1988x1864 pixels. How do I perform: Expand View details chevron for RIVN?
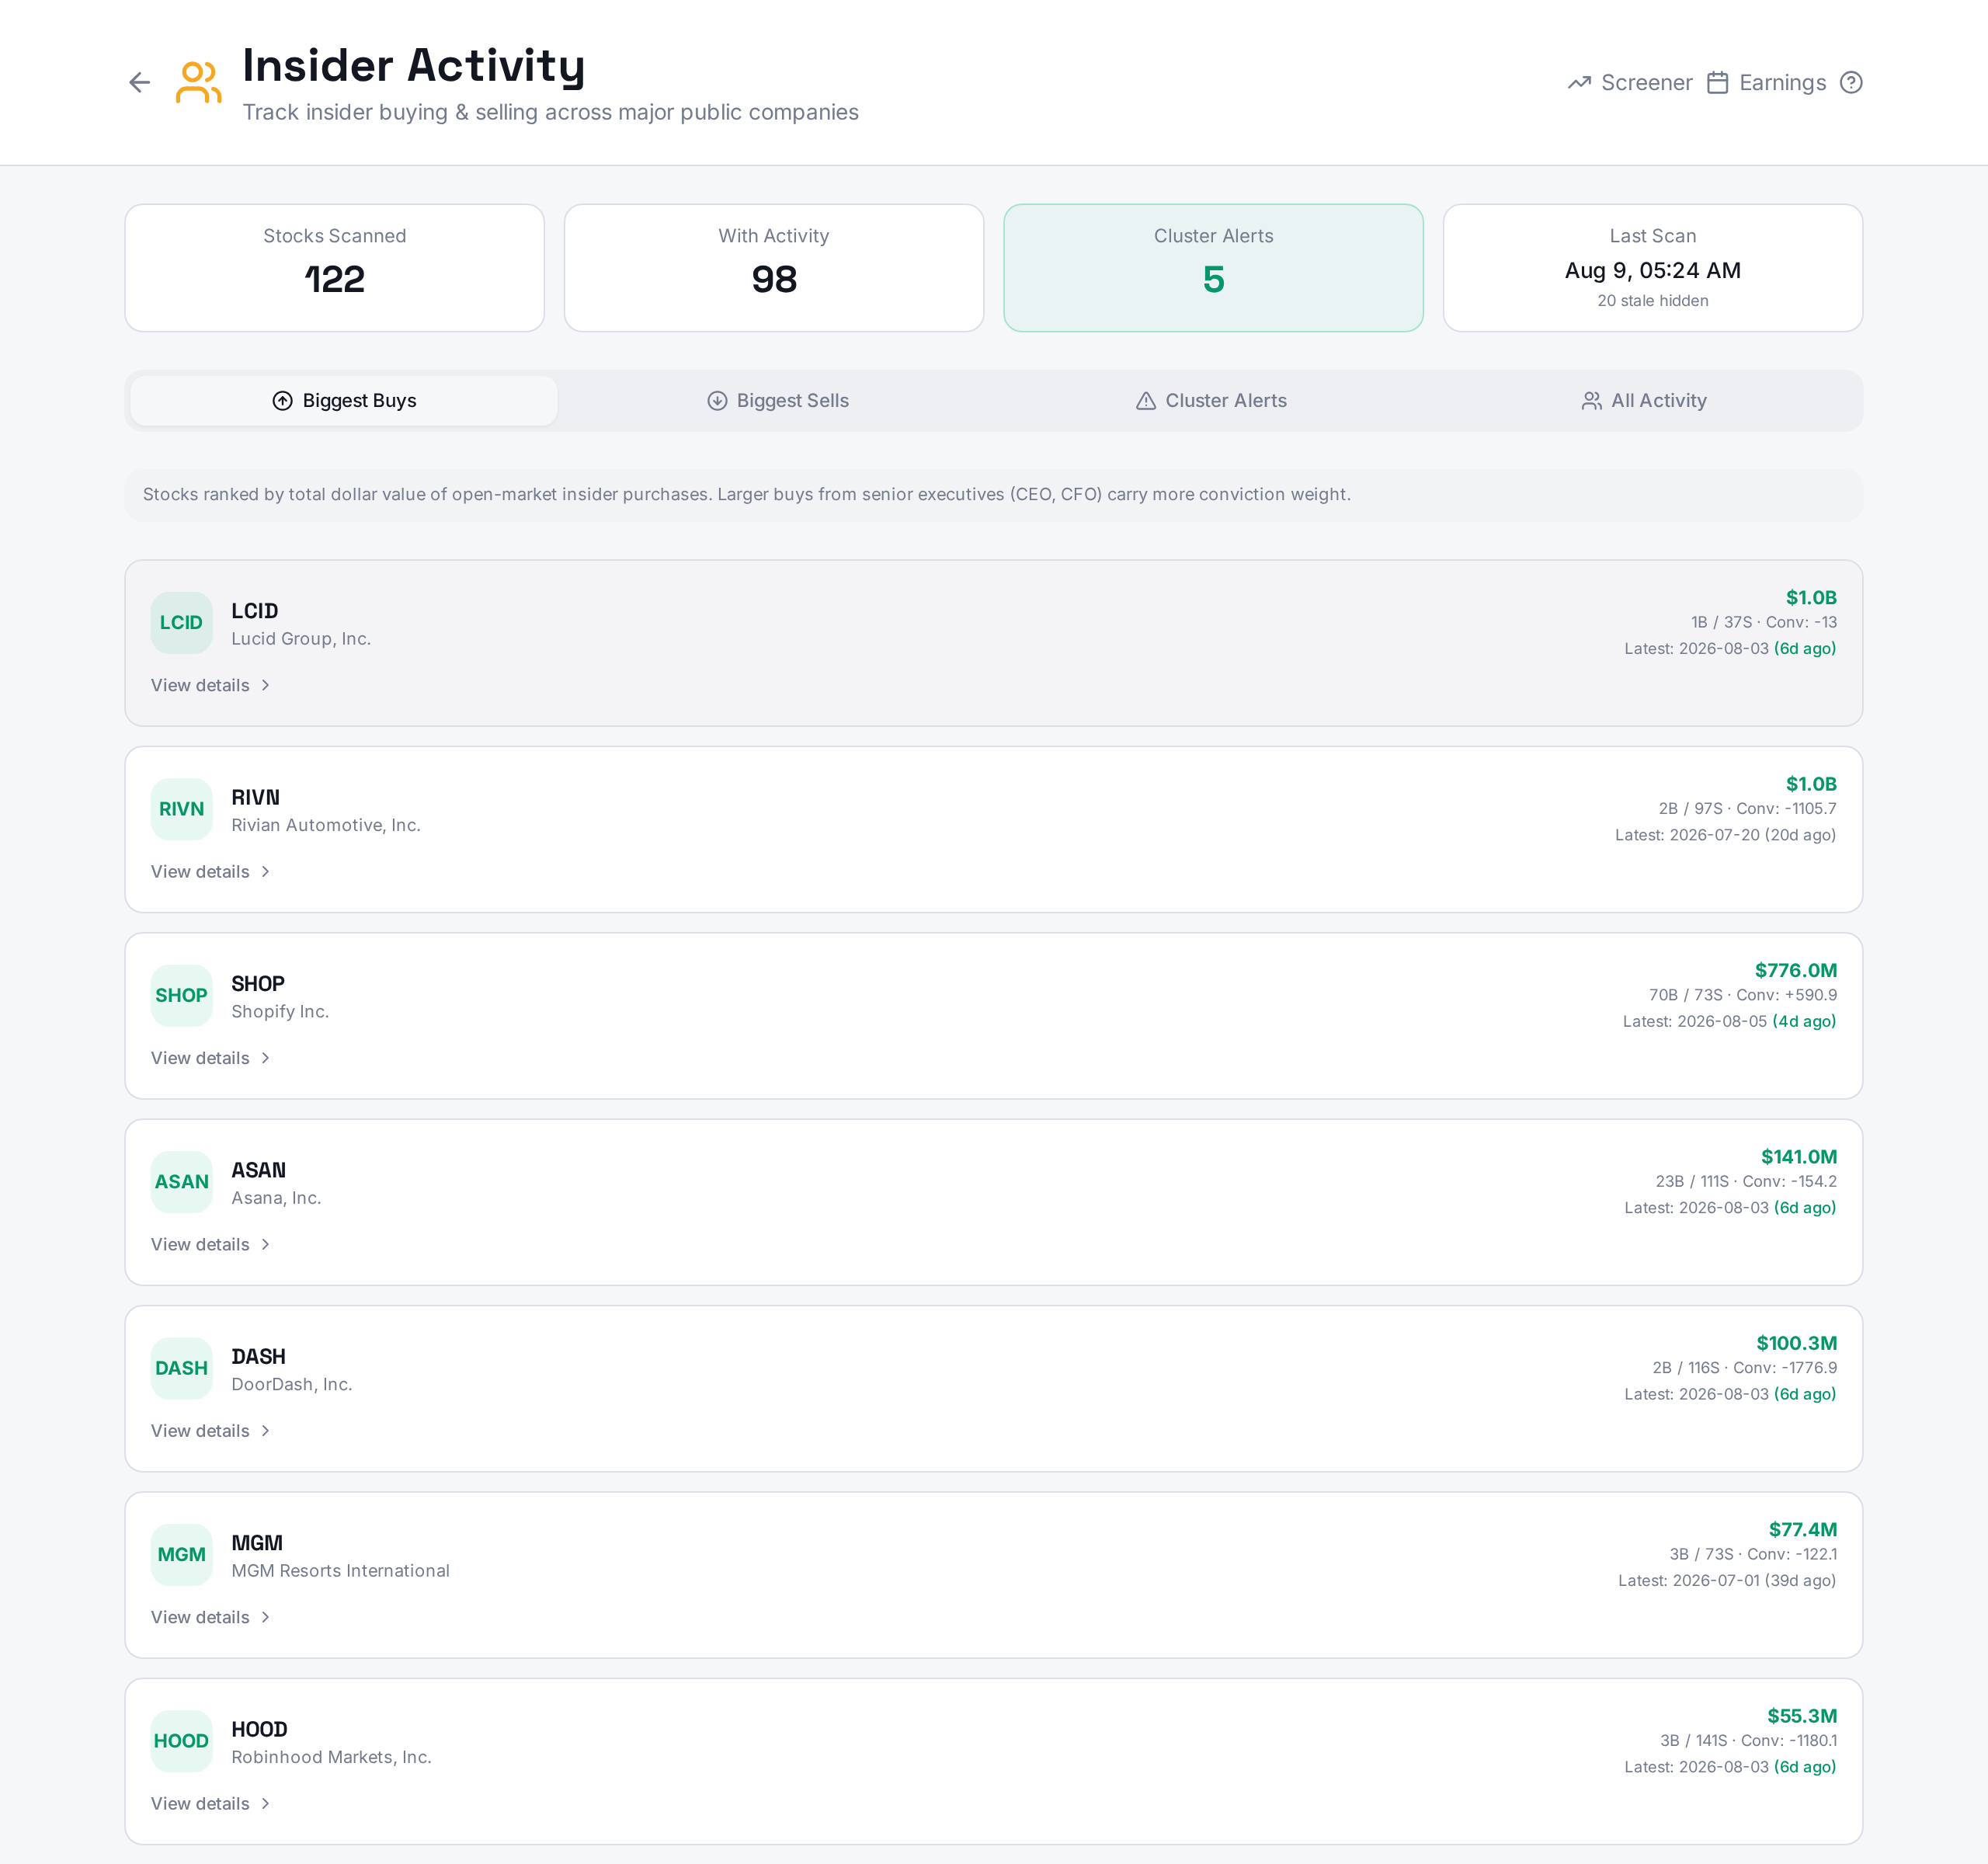pyautogui.click(x=265, y=872)
